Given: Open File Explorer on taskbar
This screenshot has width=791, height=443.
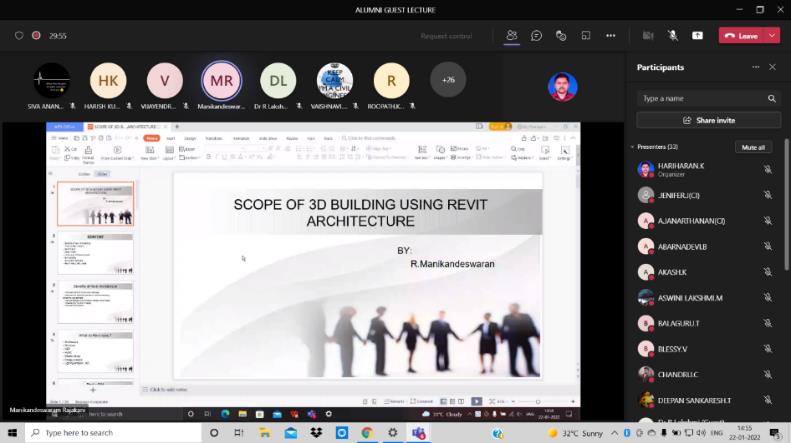Looking at the screenshot, I should (x=265, y=433).
